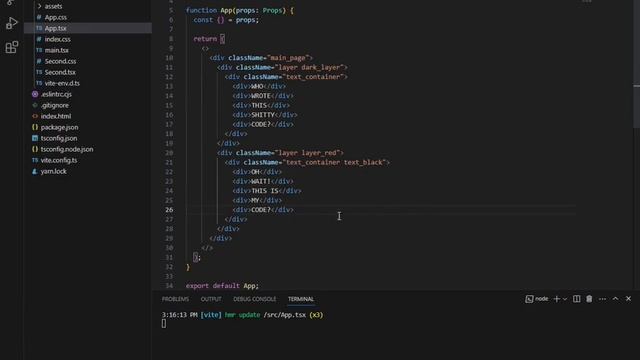Image resolution: width=640 pixels, height=360 pixels.
Task: Open the launch profile dropdown arrow
Action: point(565,299)
